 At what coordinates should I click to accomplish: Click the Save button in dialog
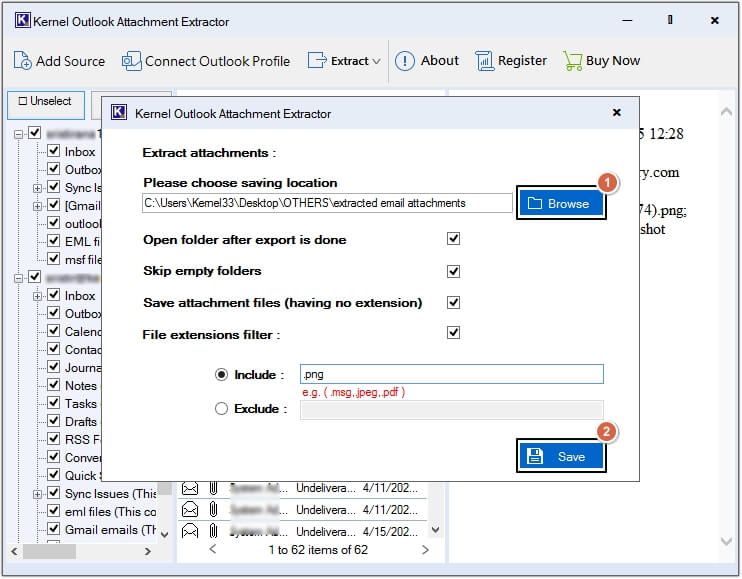click(x=561, y=456)
